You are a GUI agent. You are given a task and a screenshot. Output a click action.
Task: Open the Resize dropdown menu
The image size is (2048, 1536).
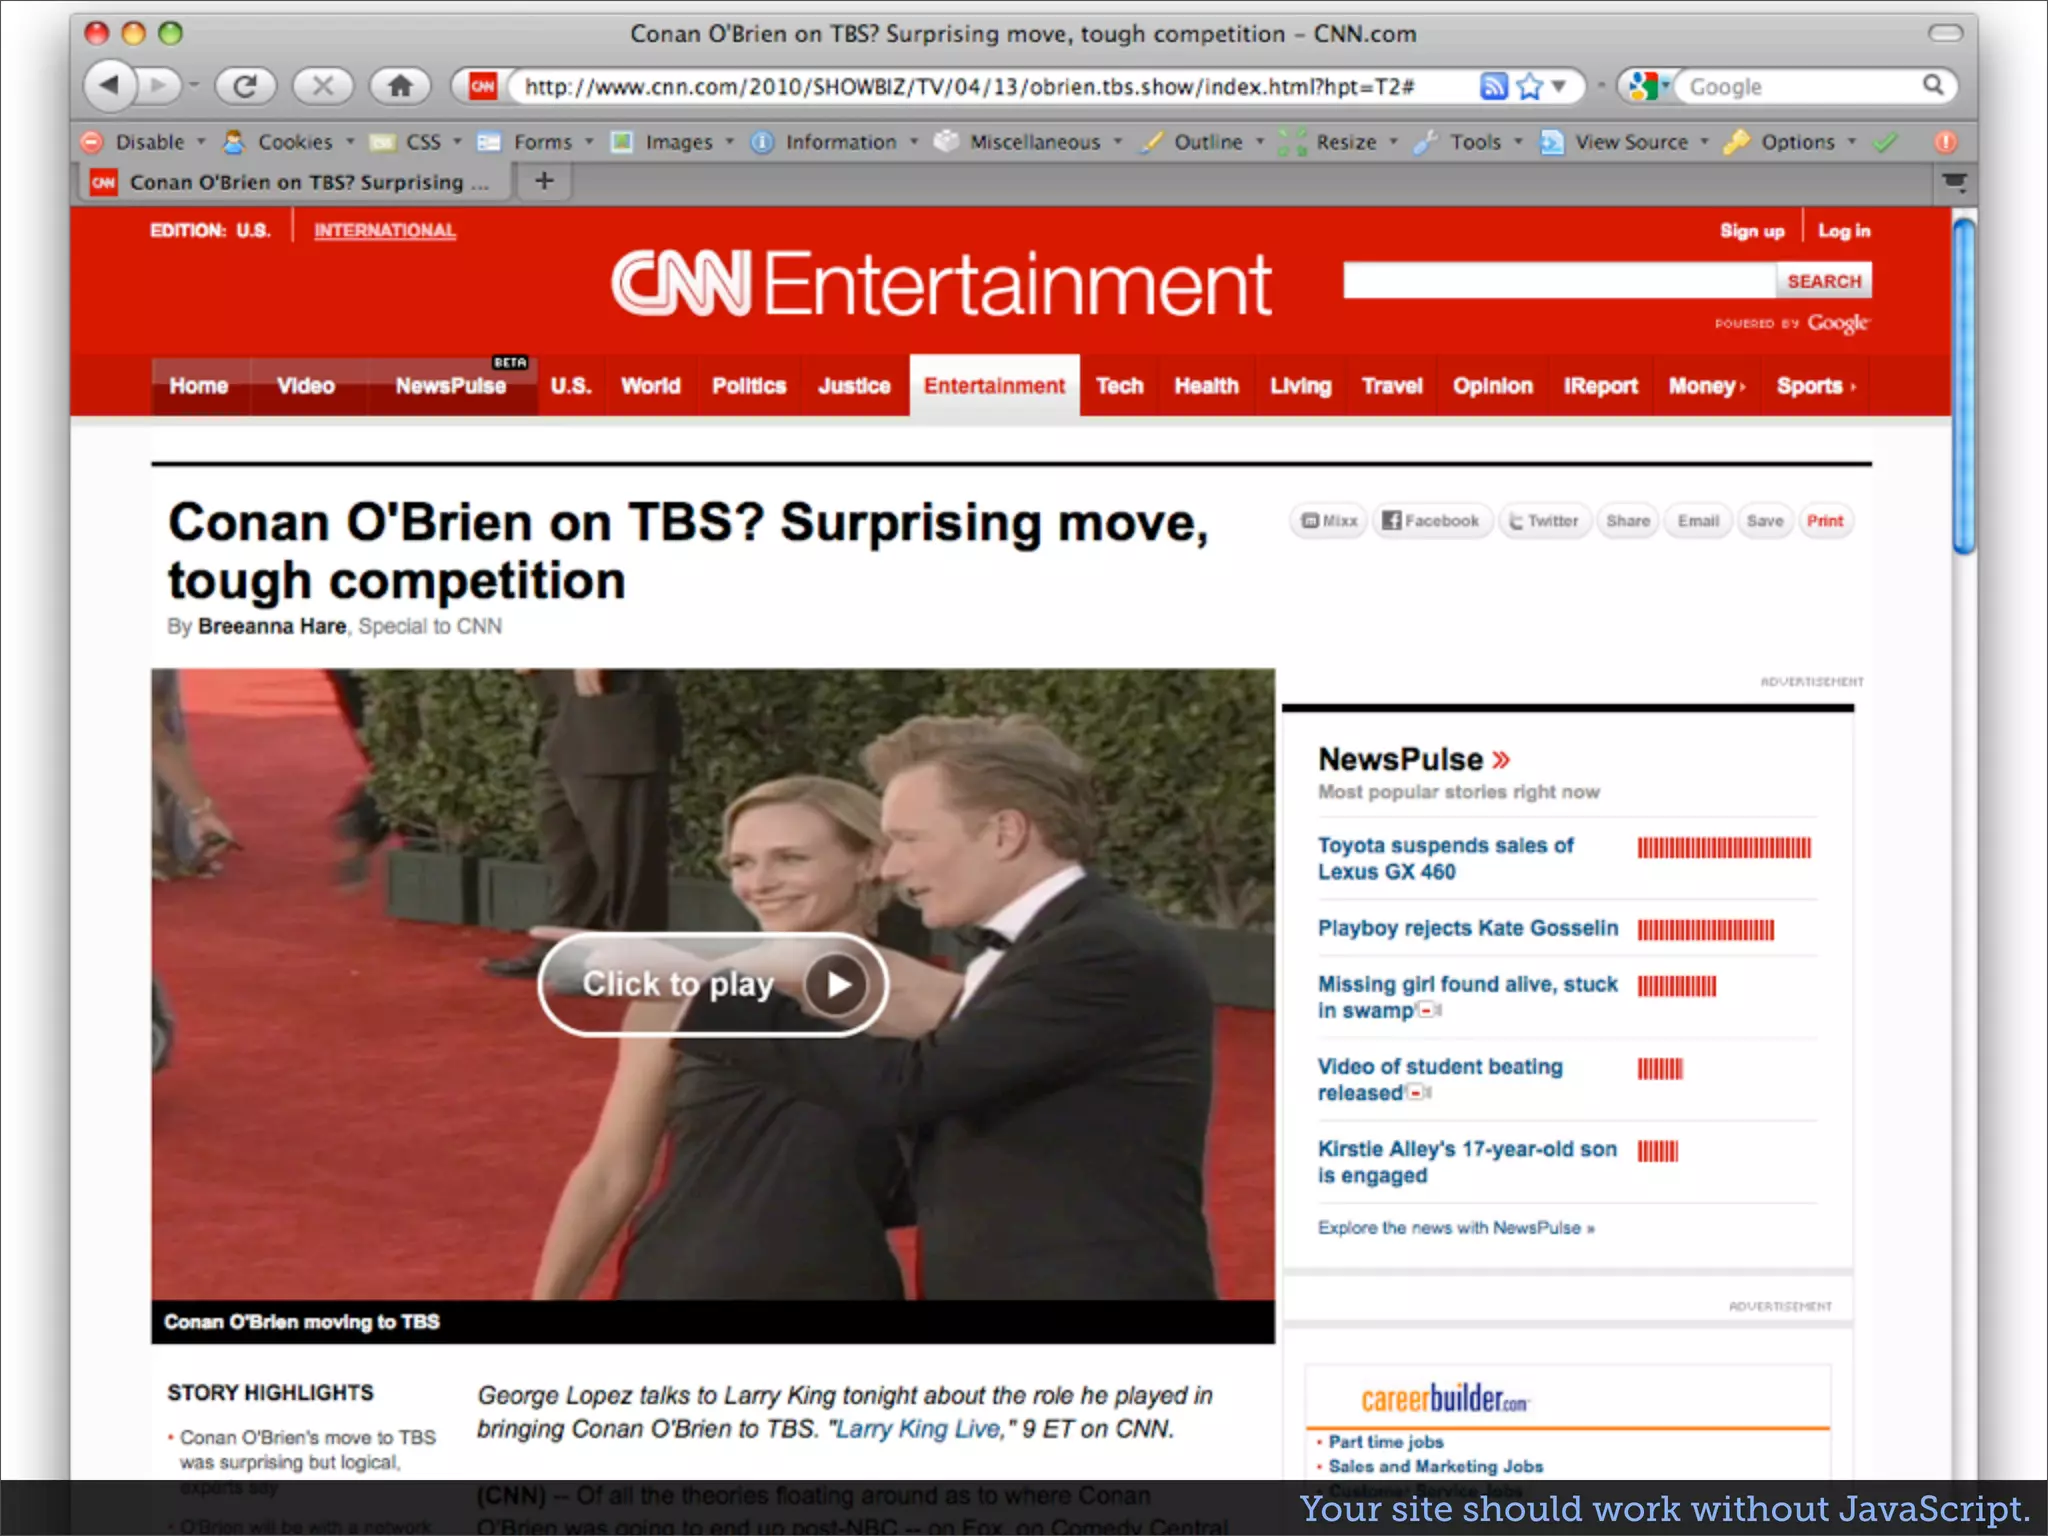coord(1346,142)
